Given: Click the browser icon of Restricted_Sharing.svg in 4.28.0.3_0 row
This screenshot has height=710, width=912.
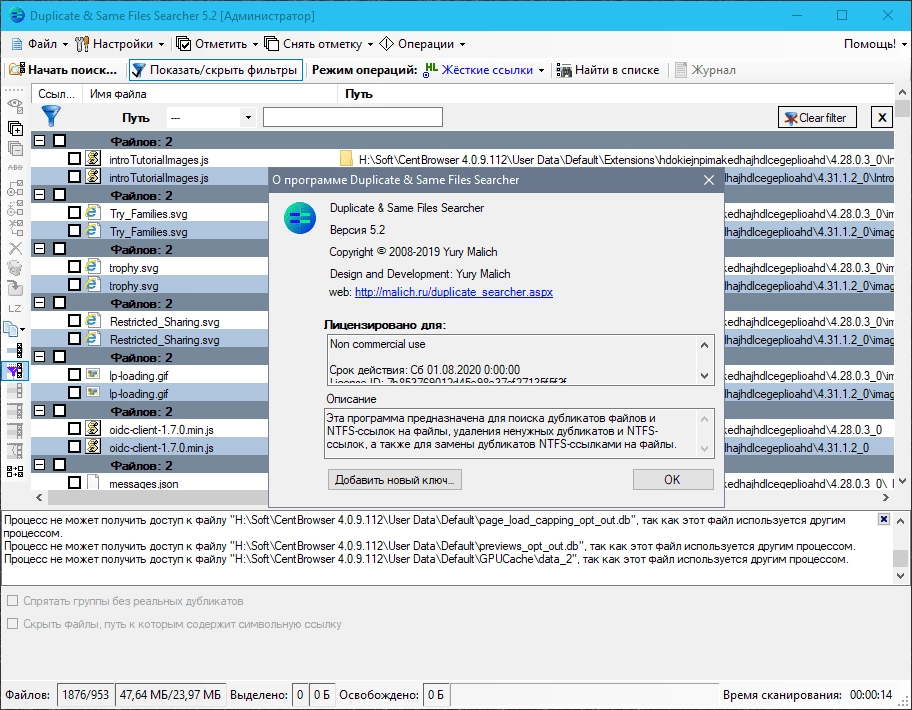Looking at the screenshot, I should click(x=92, y=320).
